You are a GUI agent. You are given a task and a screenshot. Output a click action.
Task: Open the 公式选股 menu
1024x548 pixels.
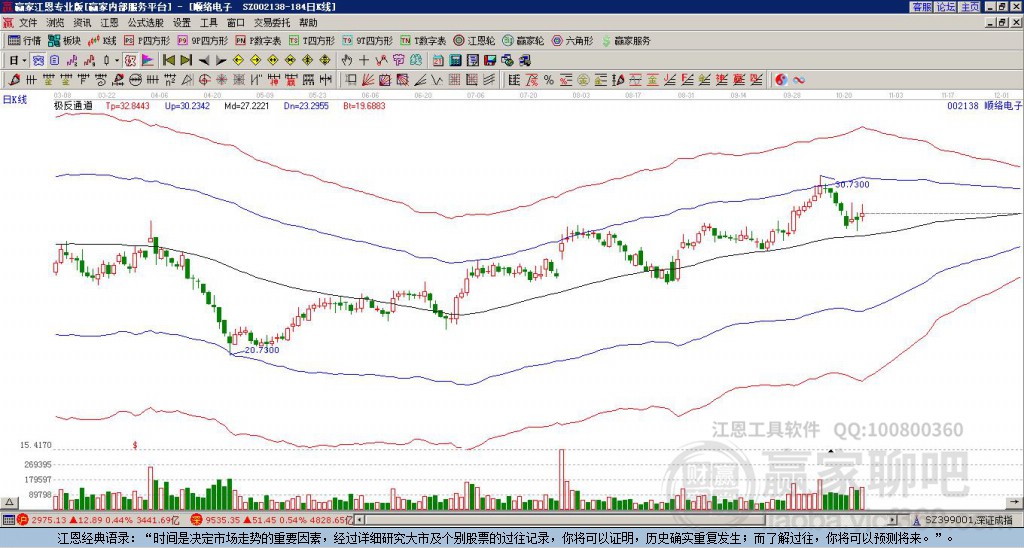(146, 23)
